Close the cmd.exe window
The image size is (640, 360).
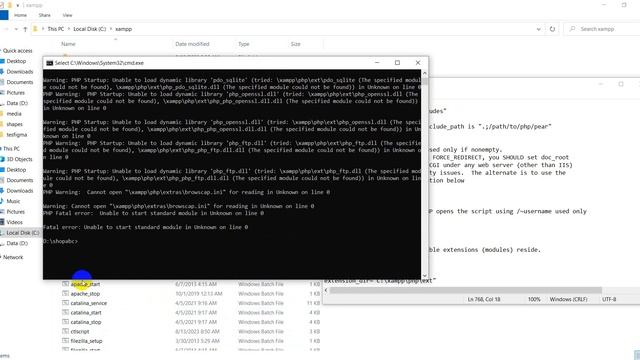418,62
